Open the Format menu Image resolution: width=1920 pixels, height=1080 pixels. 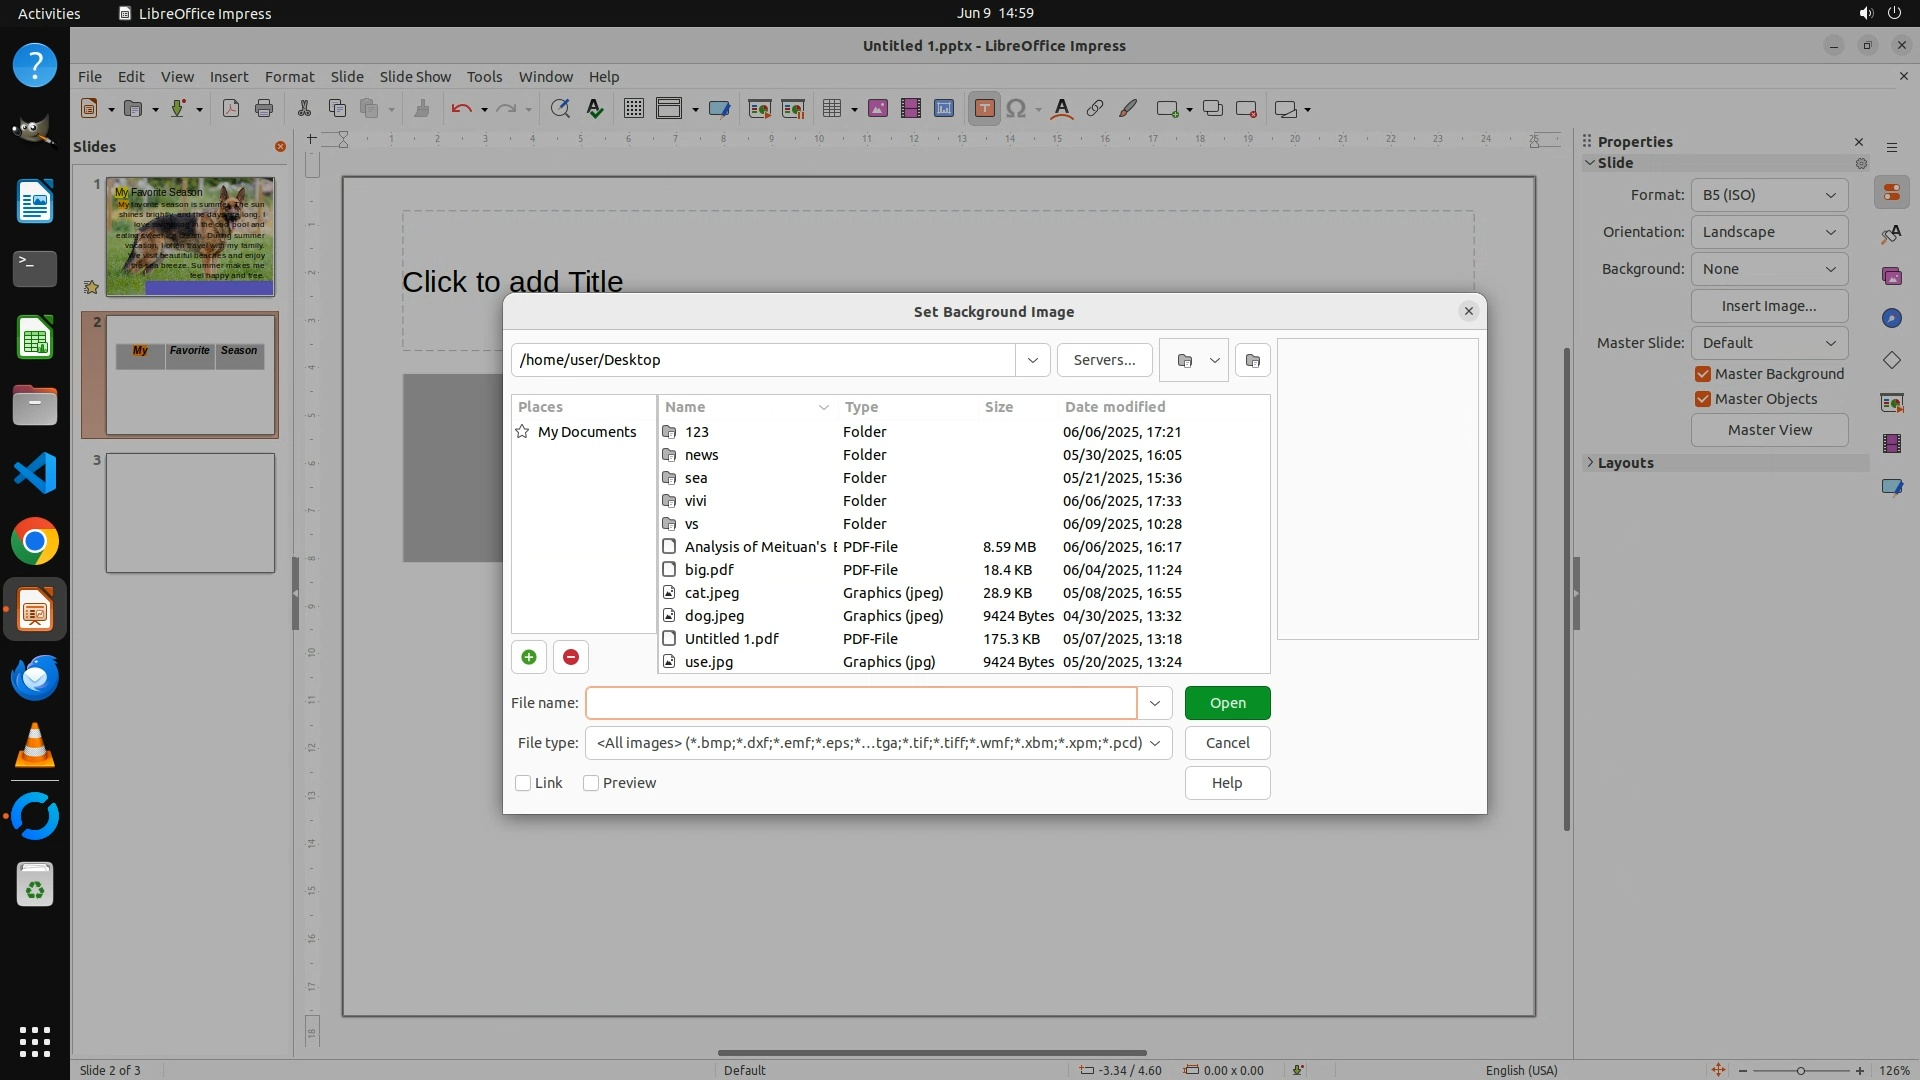coord(289,77)
